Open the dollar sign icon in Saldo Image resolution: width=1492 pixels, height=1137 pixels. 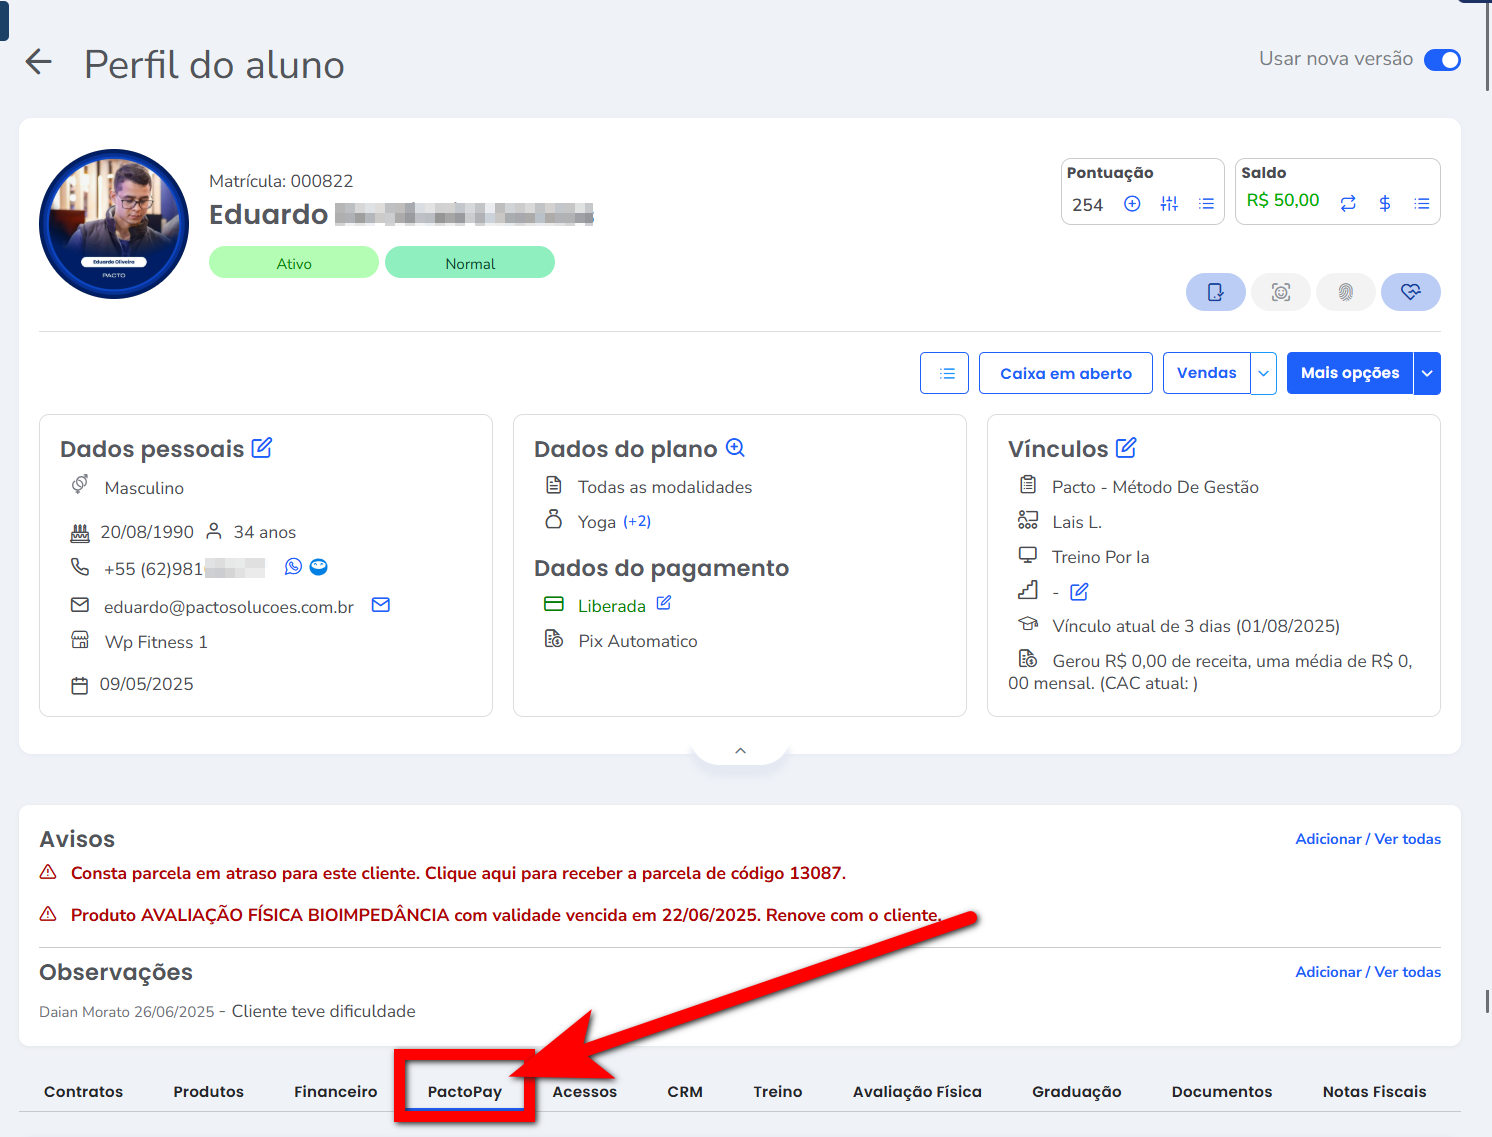1385,204
